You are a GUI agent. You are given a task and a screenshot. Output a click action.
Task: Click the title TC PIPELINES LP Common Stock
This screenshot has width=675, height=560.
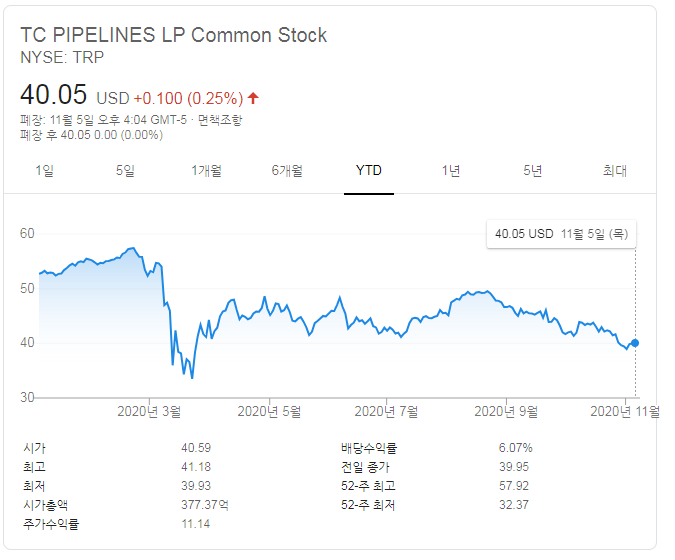pyautogui.click(x=173, y=35)
